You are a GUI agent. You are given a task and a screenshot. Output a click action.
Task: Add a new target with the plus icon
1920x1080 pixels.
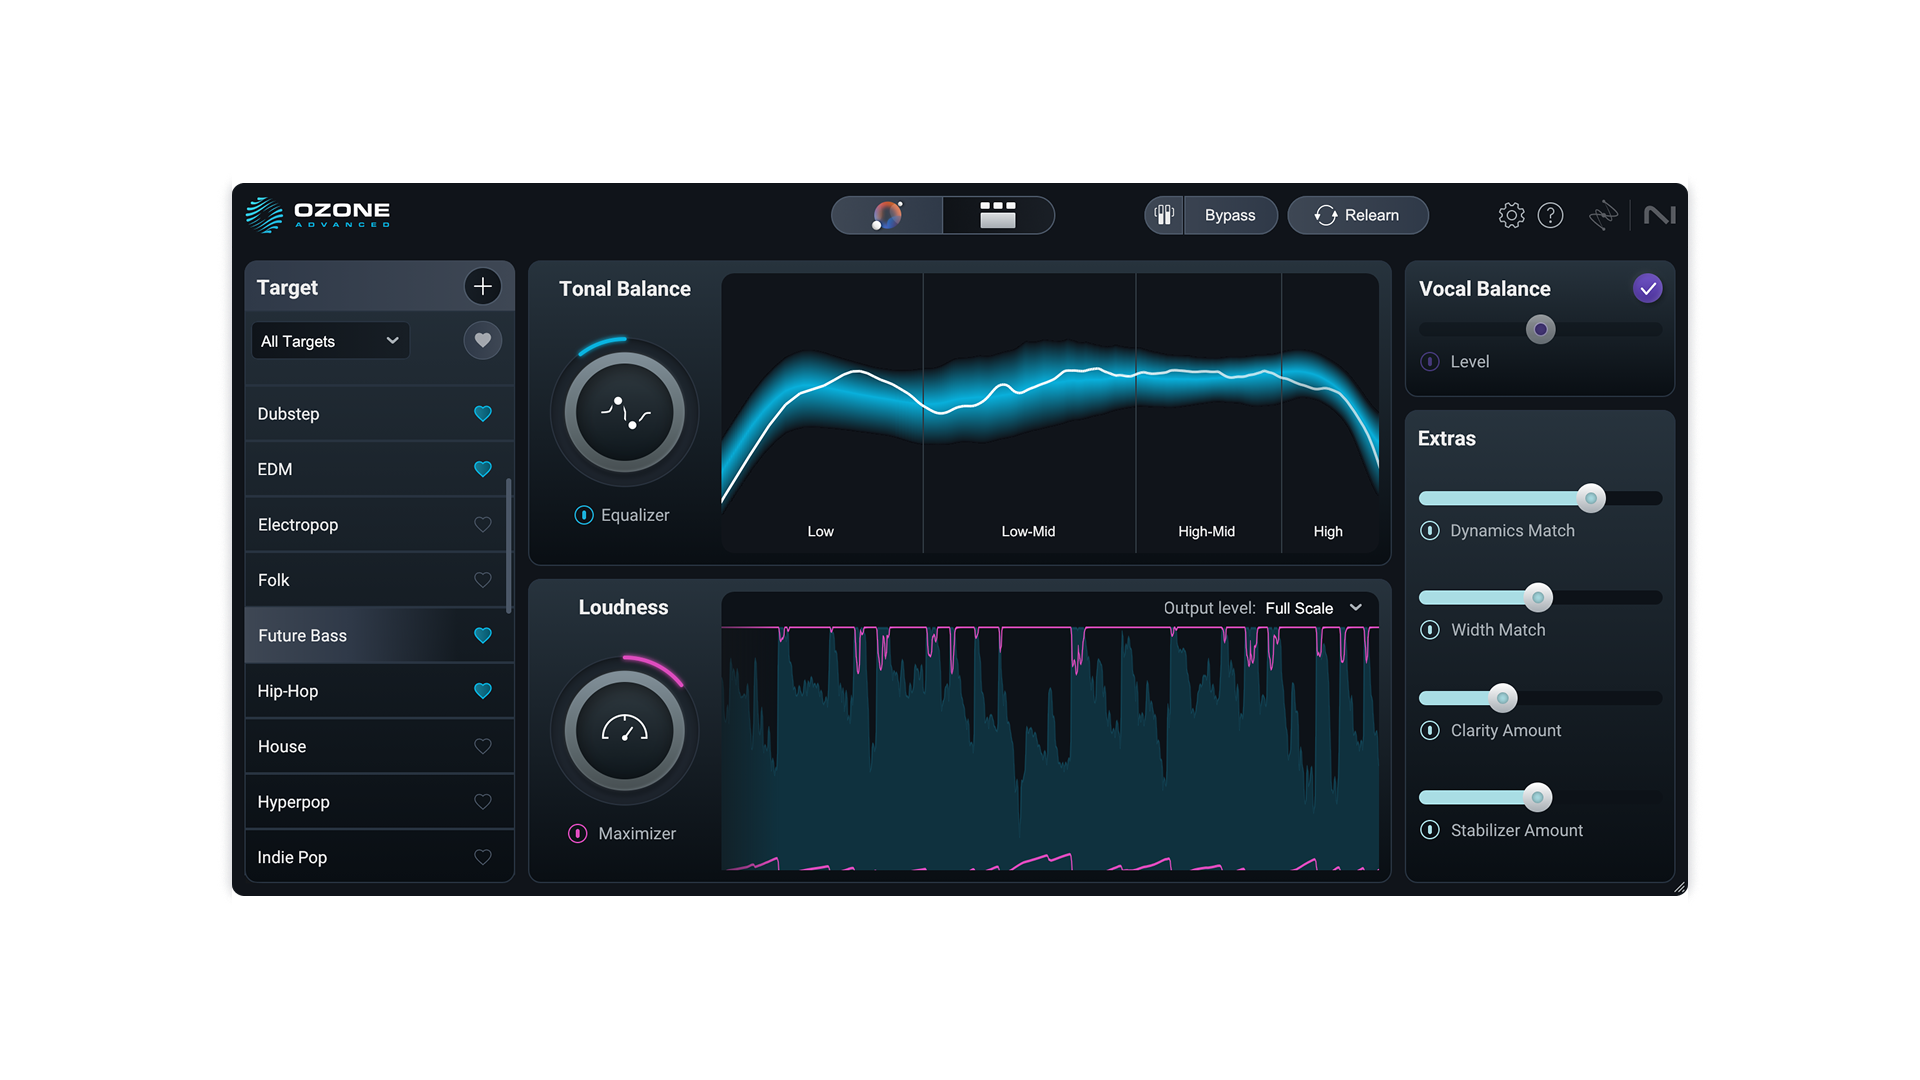click(483, 286)
